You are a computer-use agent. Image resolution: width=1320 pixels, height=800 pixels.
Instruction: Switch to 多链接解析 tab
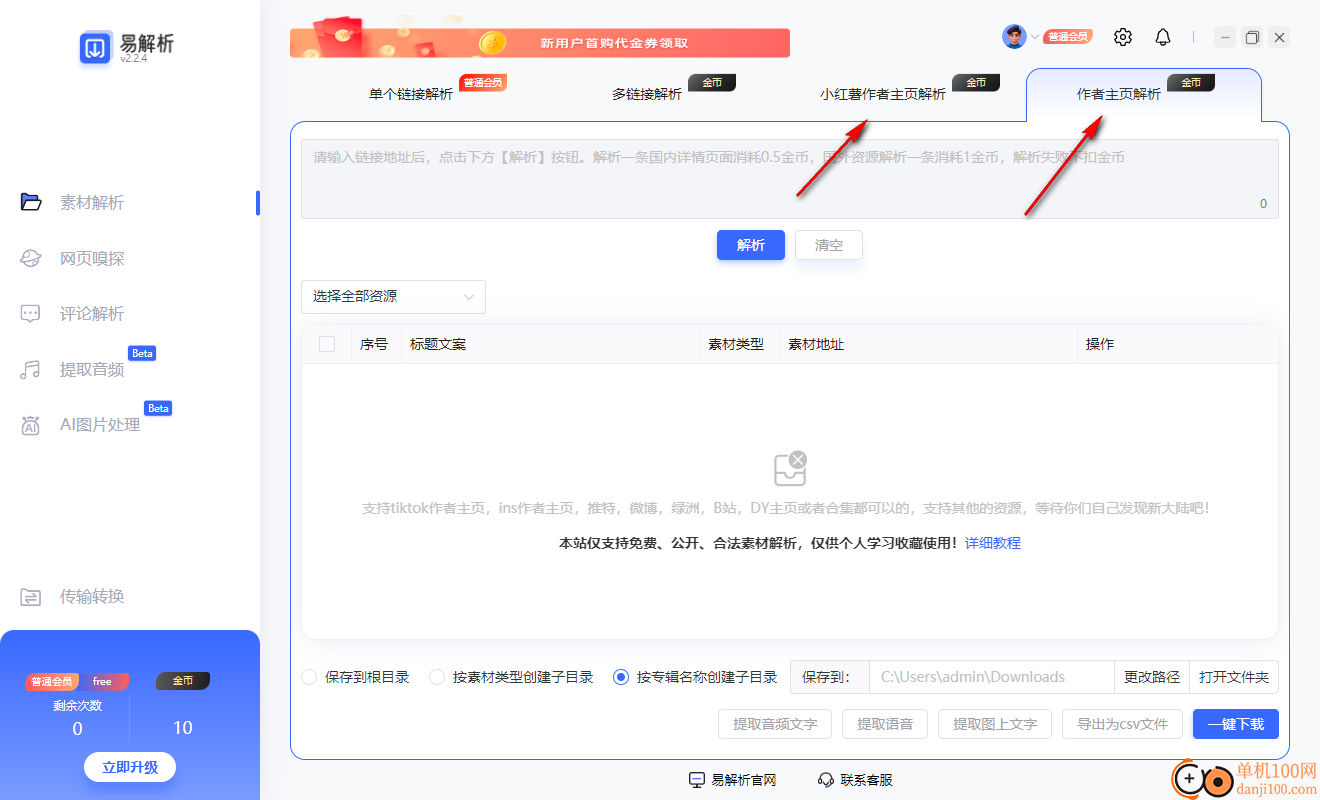647,94
